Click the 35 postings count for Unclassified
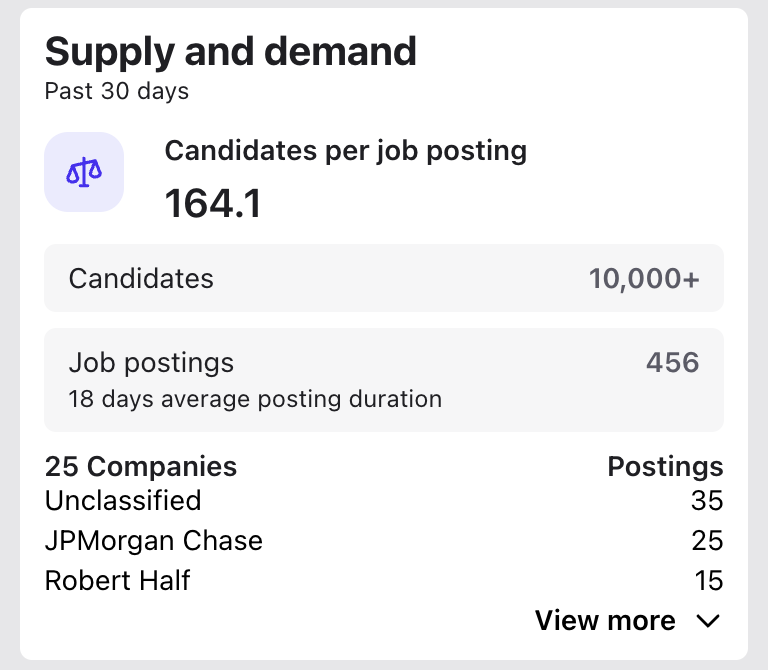The image size is (768, 670). click(x=707, y=500)
